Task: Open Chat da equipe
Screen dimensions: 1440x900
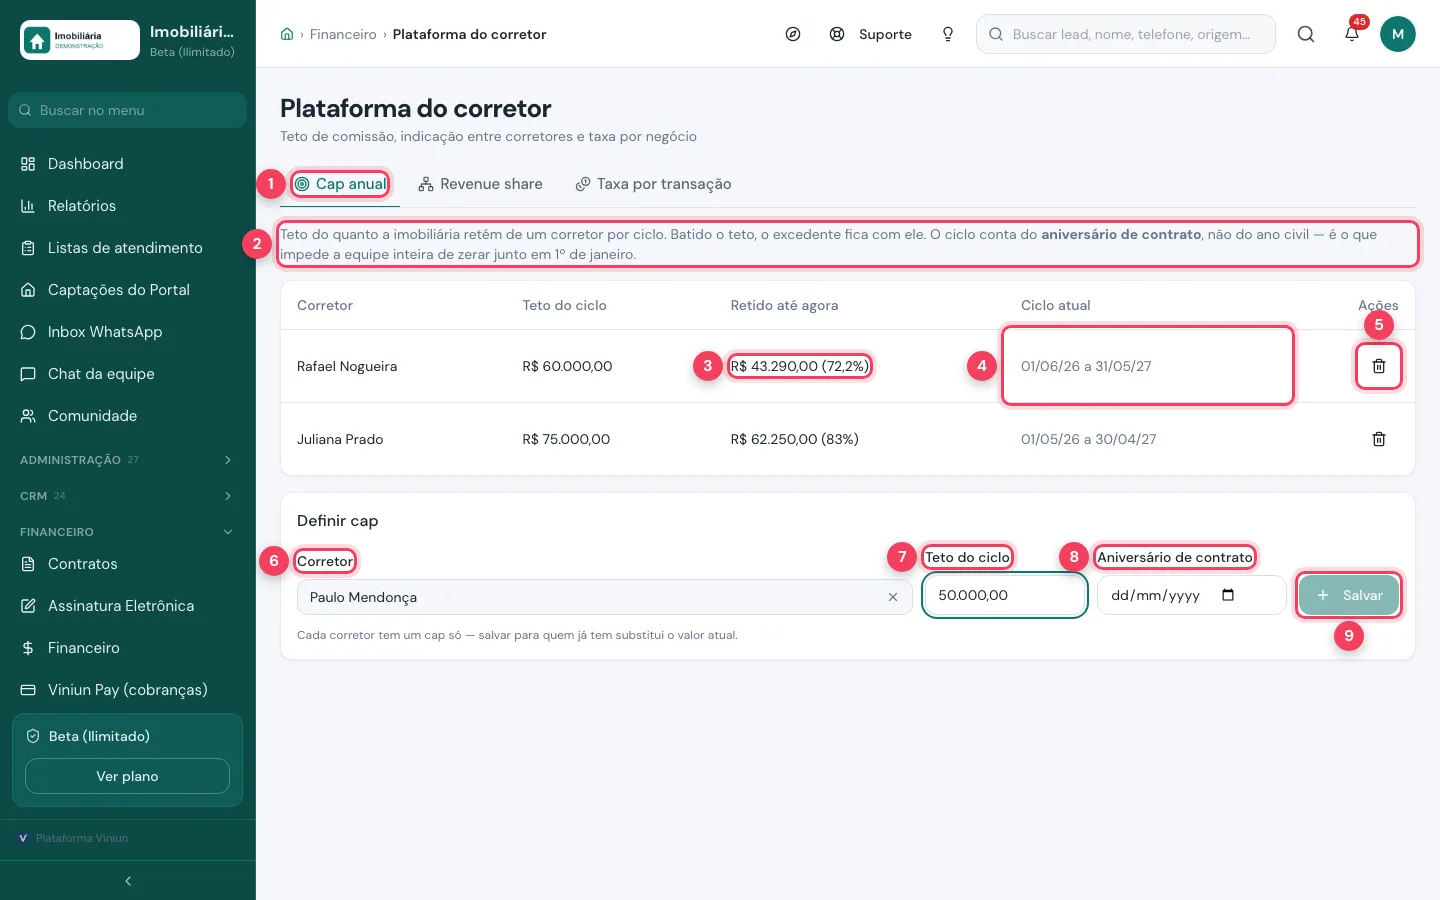Action: [128, 374]
